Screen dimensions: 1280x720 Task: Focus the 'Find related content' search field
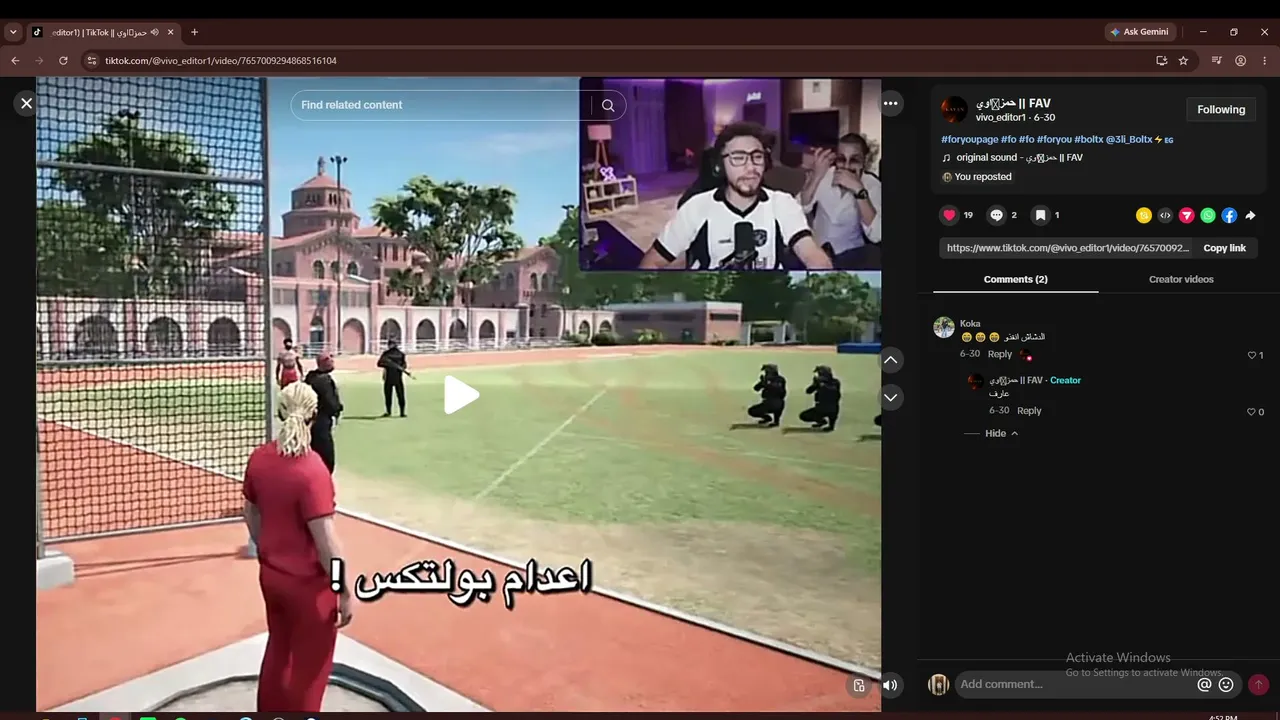[x=441, y=105]
